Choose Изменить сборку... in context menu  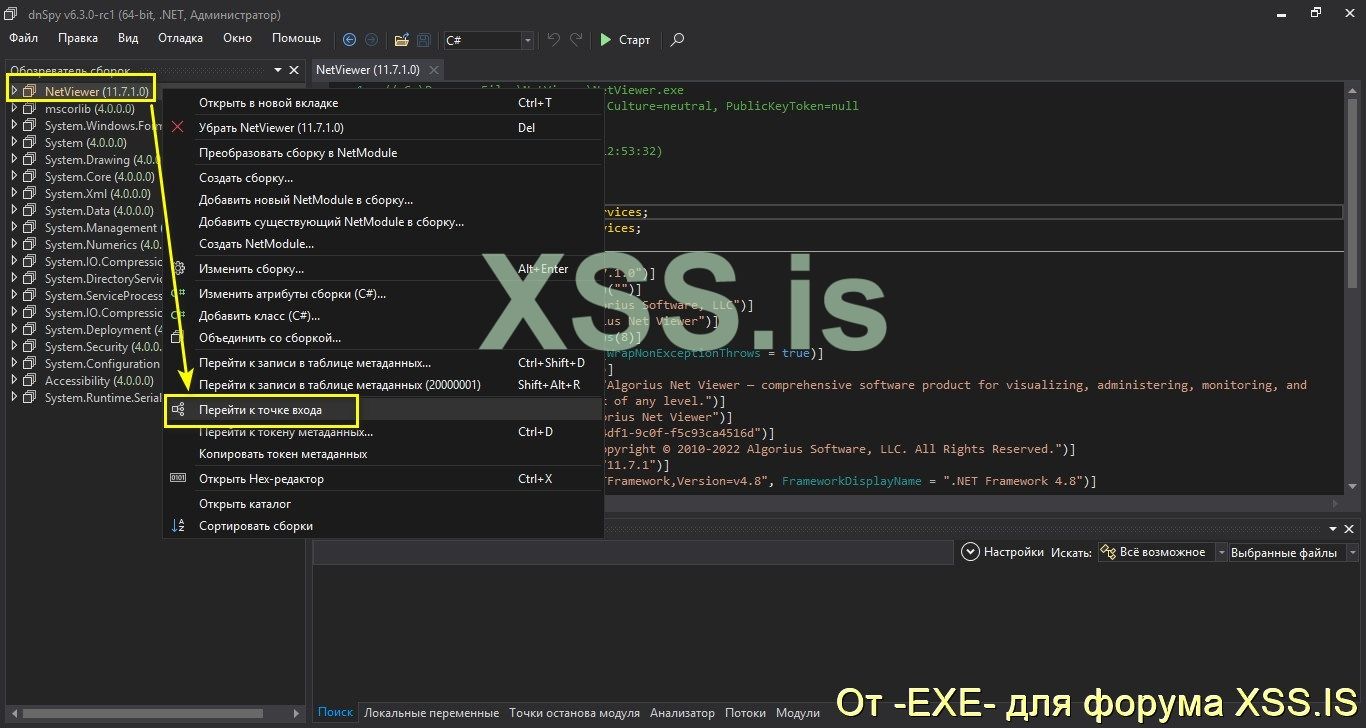383,269
